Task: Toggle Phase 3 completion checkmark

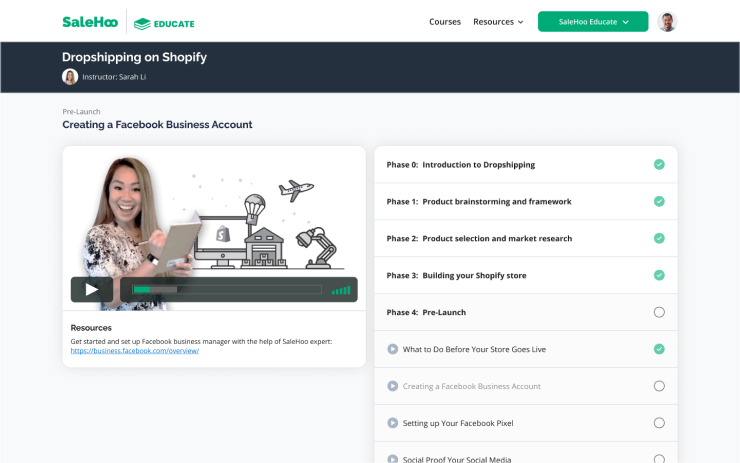Action: 659,275
